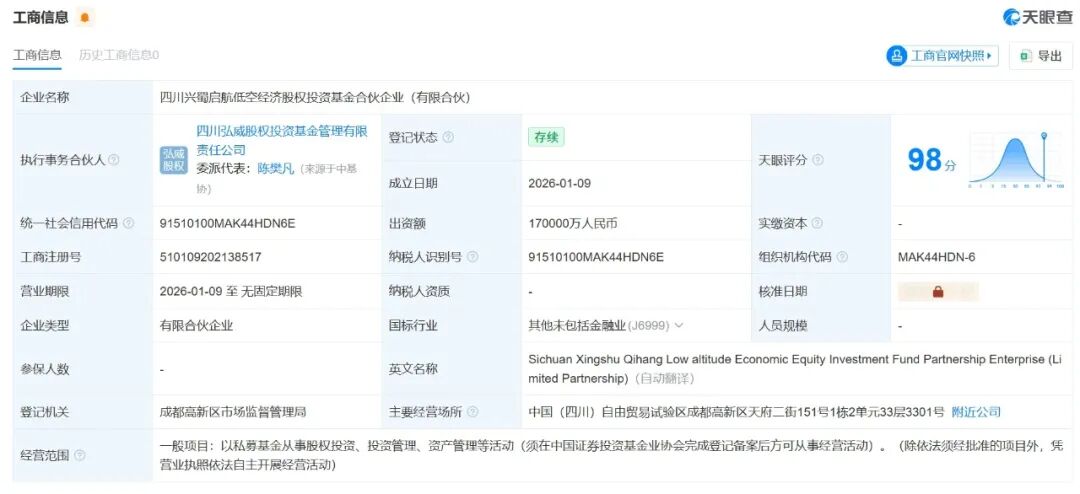Click the locked 核准日期 lock icon
The width and height of the screenshot is (1080, 494).
tap(938, 291)
